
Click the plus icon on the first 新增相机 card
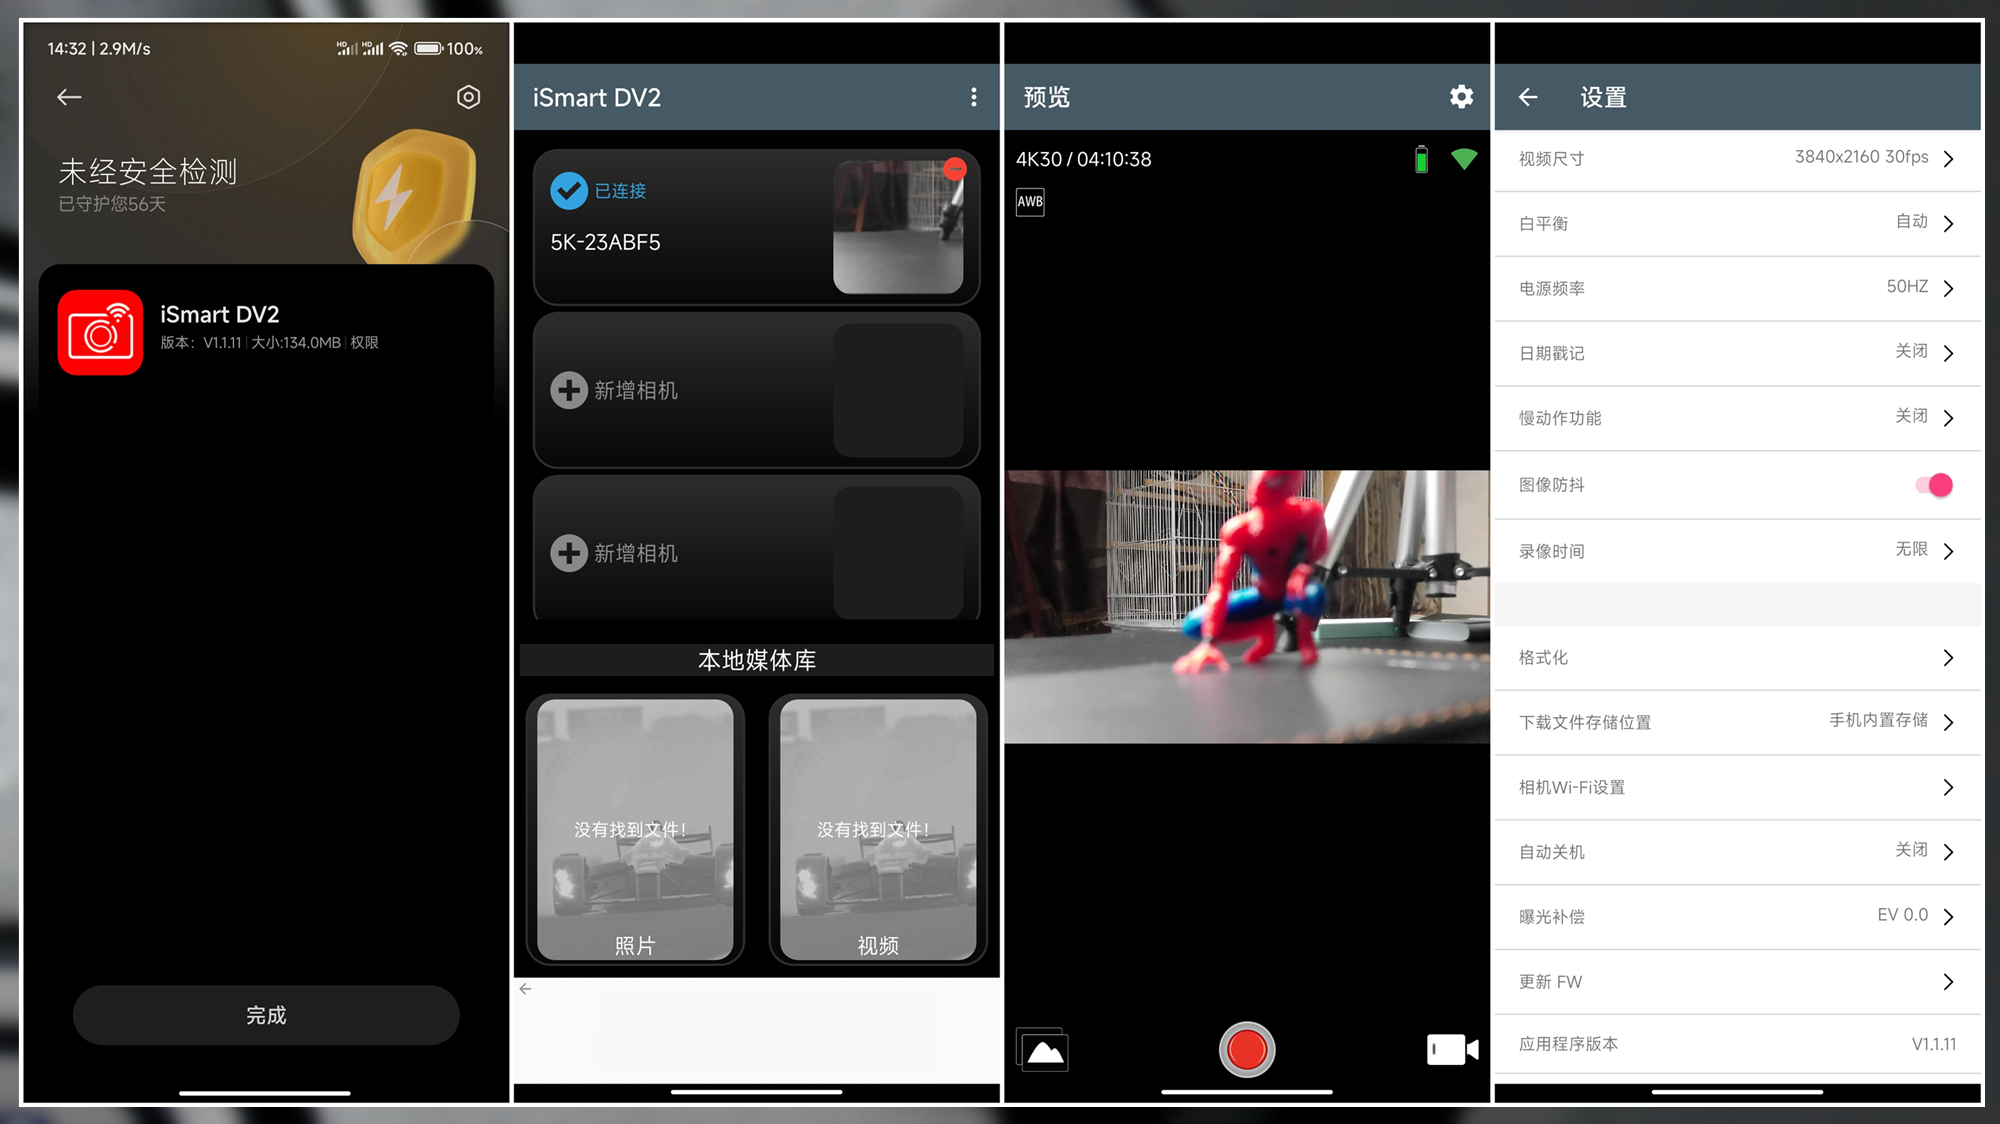pyautogui.click(x=569, y=390)
